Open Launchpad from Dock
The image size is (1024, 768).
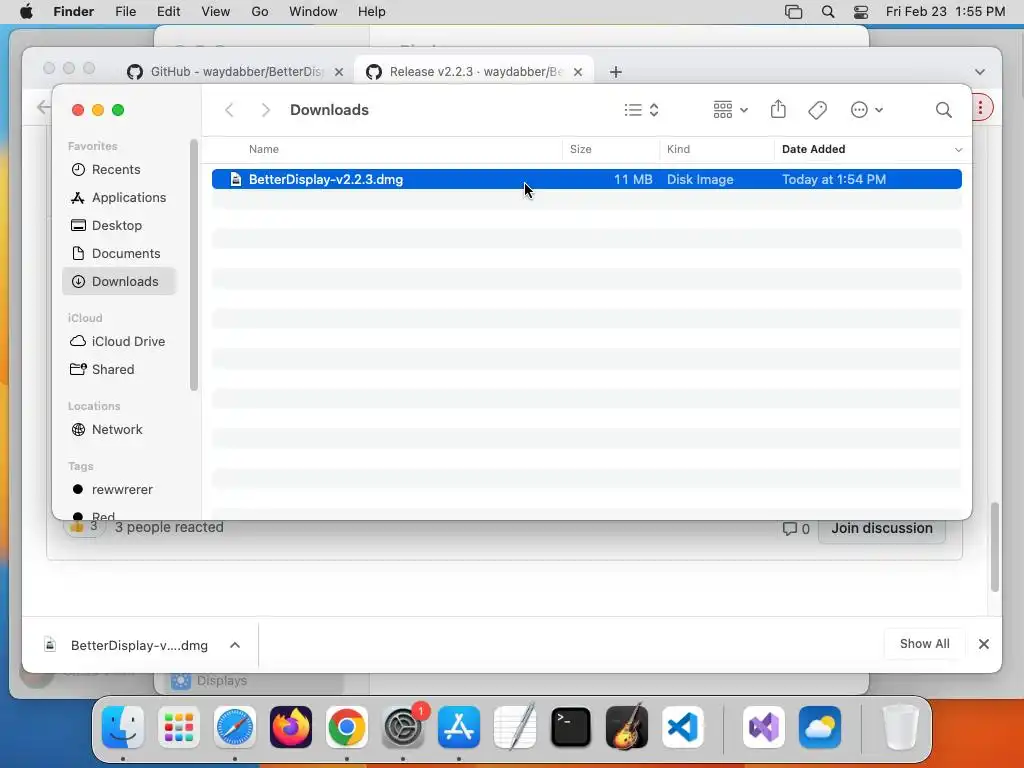[x=179, y=727]
